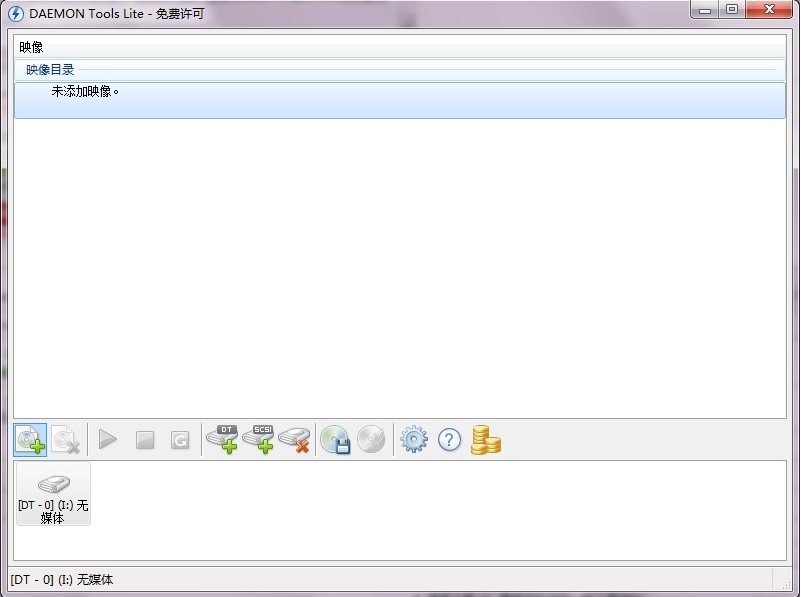Click the Add Image disc icon
This screenshot has height=597, width=801.
[x=30, y=440]
